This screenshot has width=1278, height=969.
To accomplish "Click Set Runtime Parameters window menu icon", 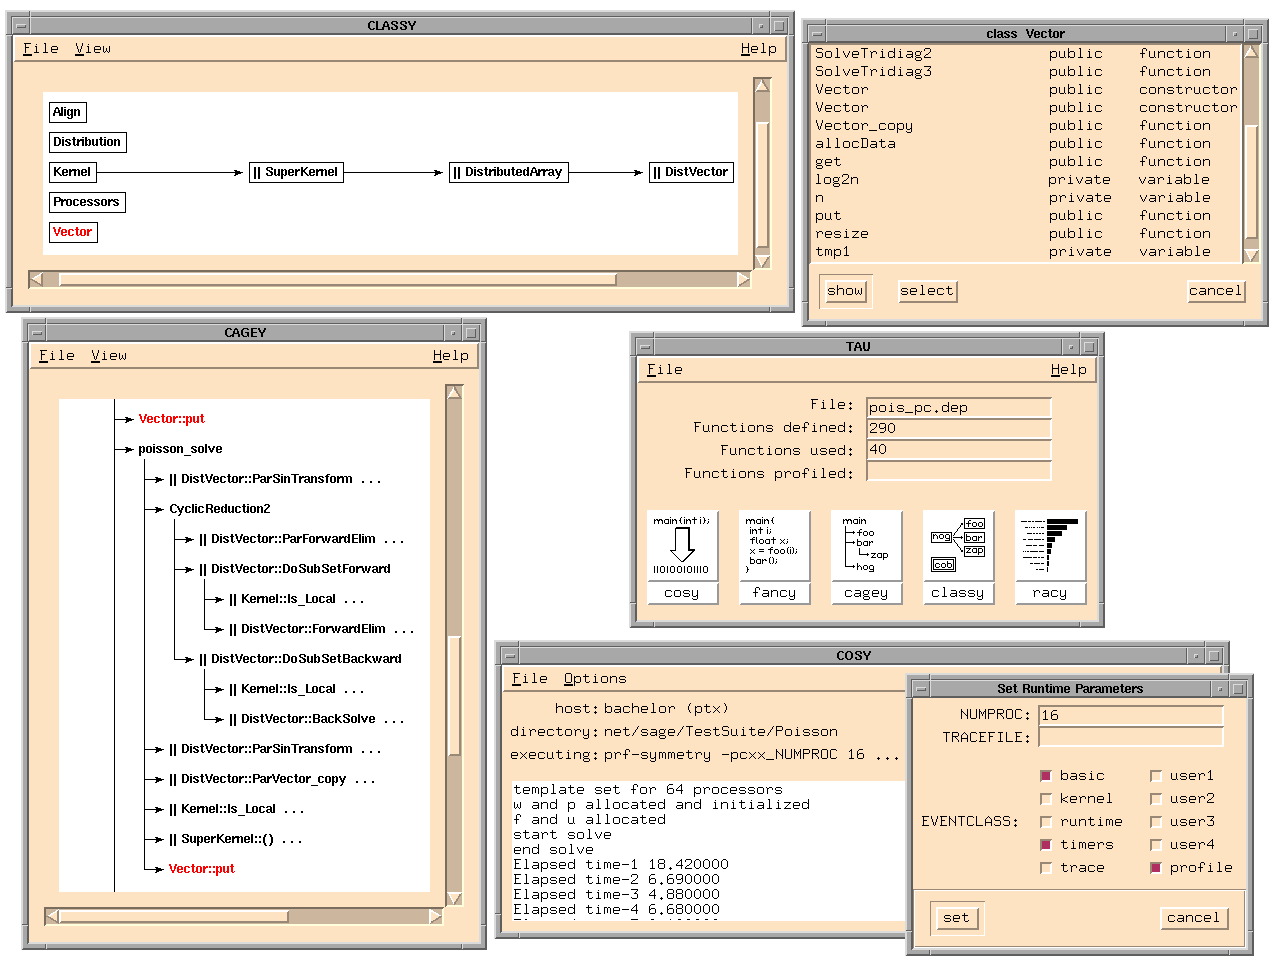I will 922,689.
